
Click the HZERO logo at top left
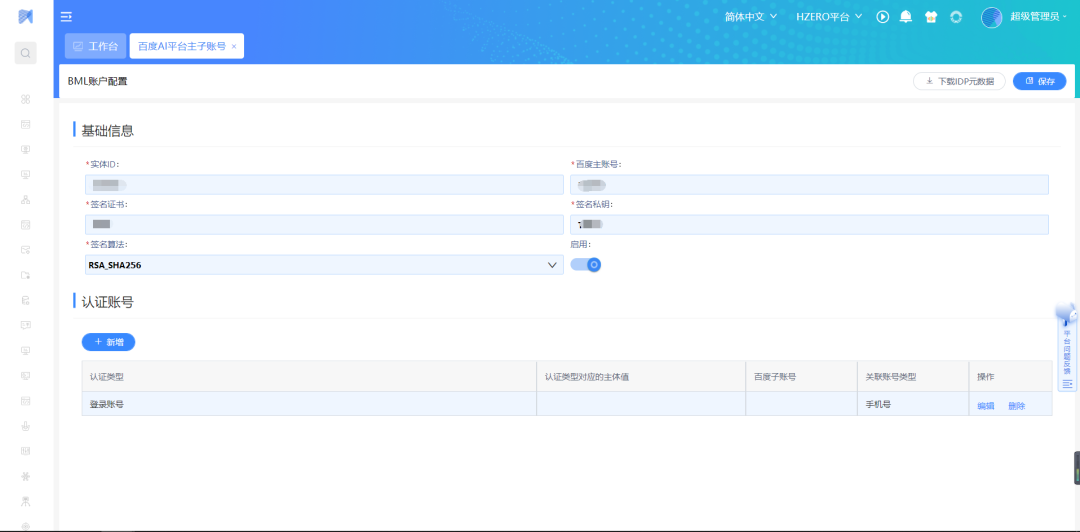[26, 17]
